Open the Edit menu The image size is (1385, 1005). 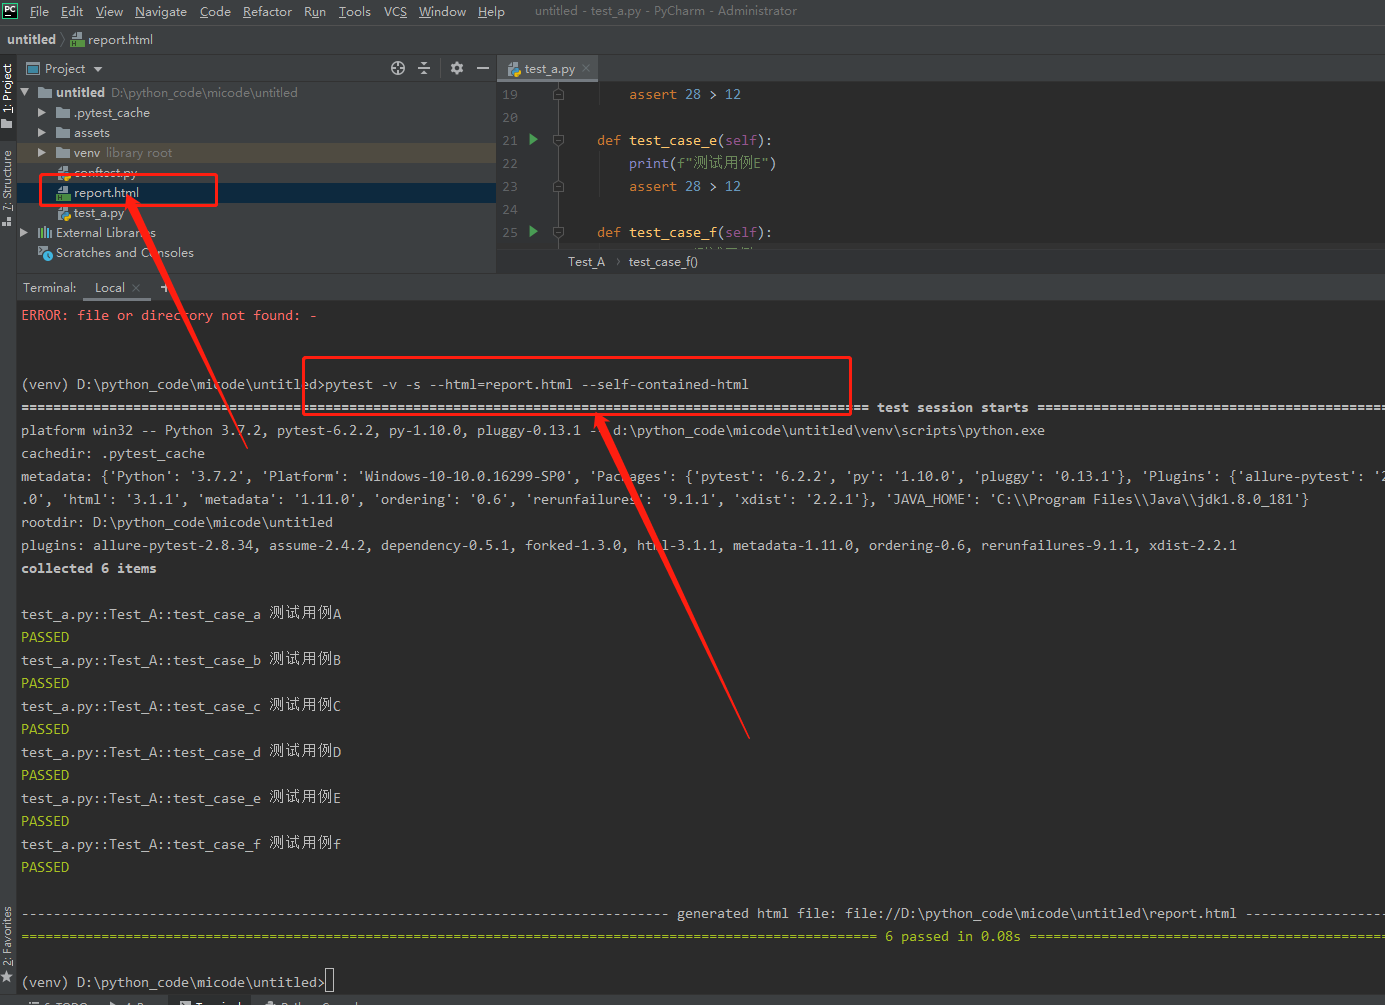(72, 12)
